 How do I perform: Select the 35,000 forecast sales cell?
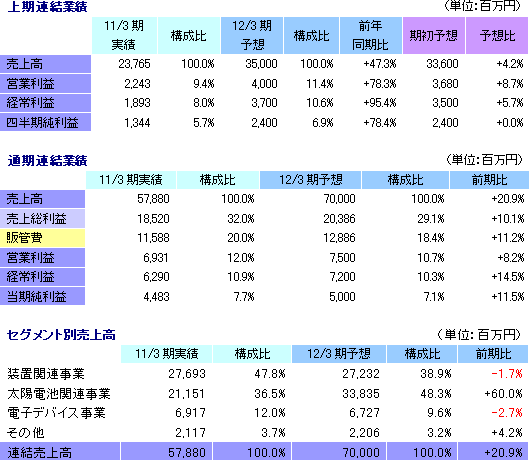tap(261, 64)
